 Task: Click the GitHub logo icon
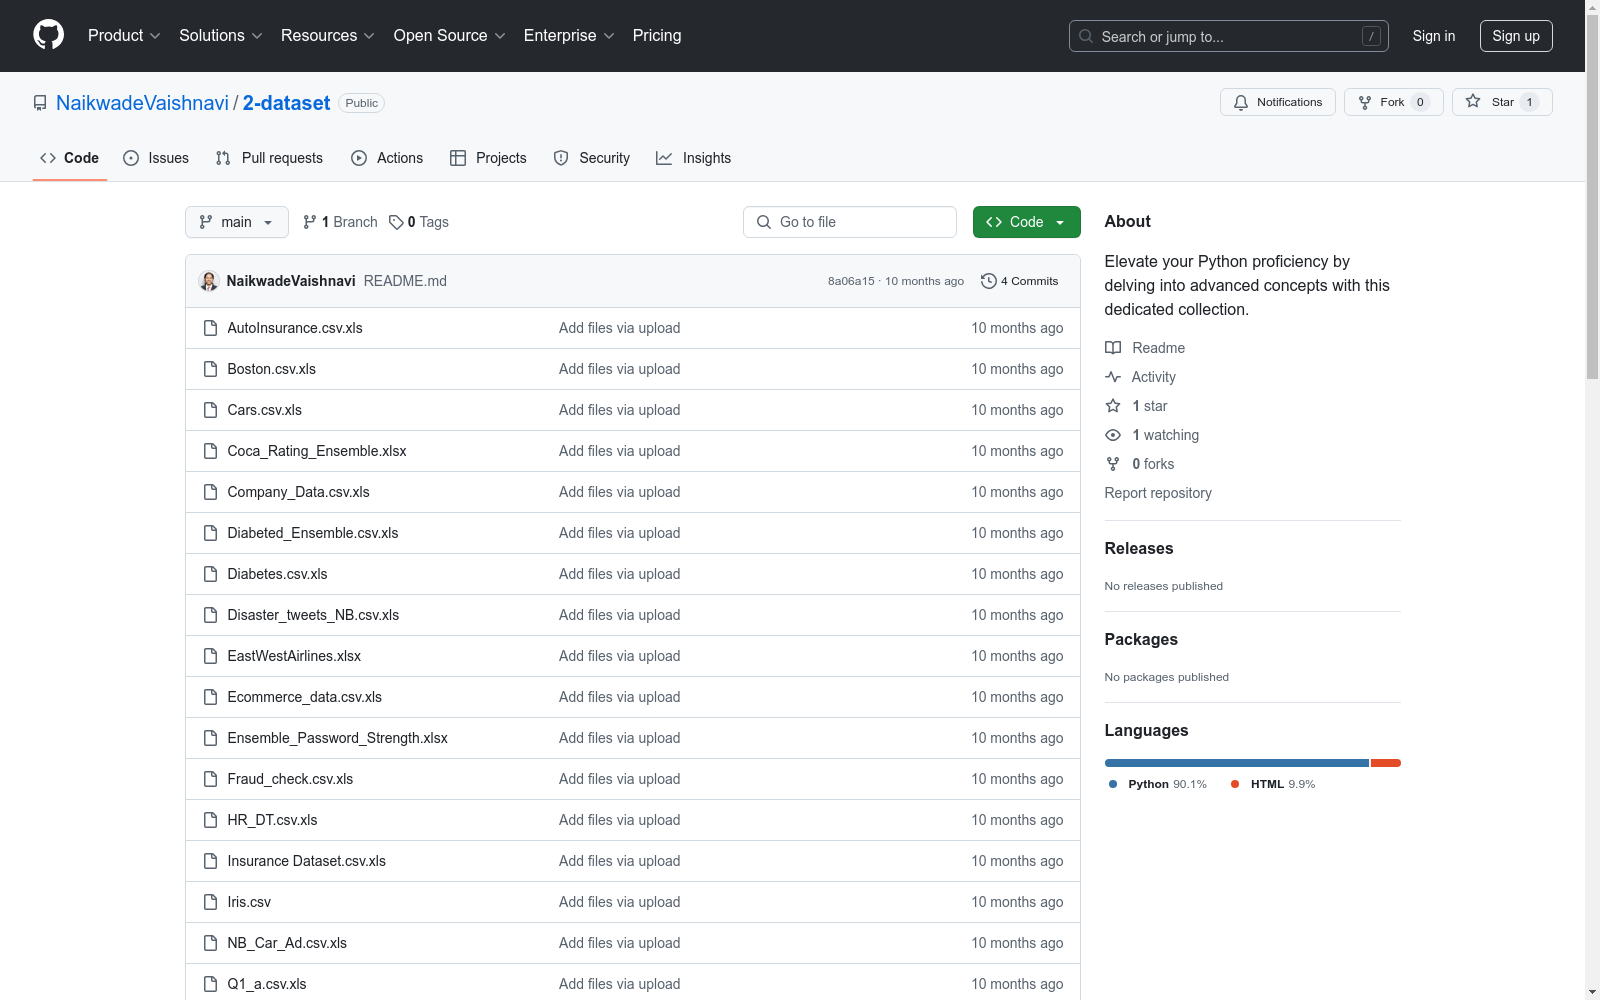[x=48, y=35]
